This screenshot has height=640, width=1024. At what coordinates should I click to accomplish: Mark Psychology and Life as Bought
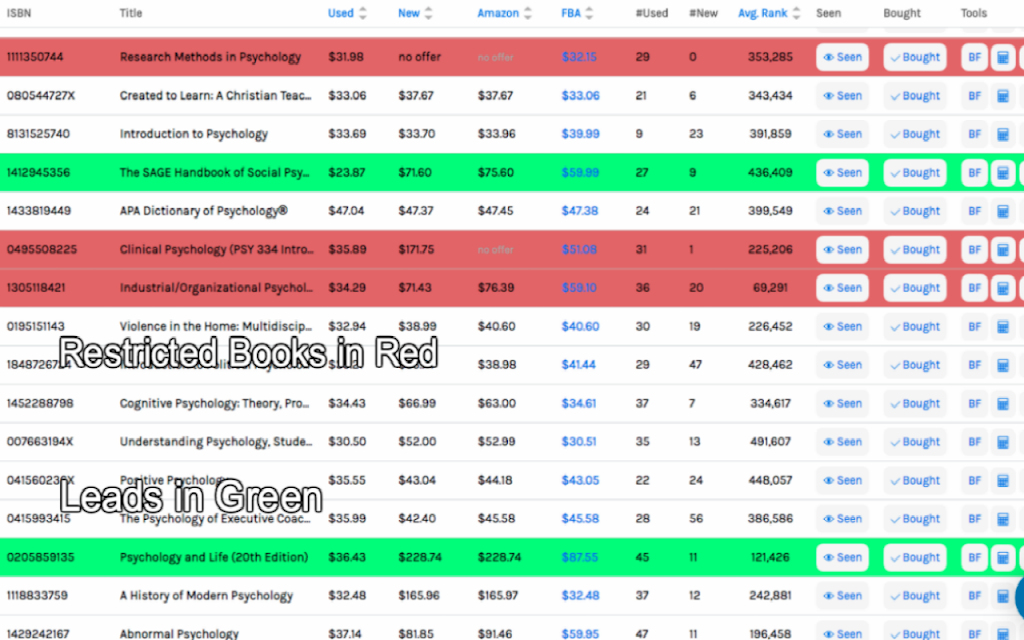click(915, 558)
